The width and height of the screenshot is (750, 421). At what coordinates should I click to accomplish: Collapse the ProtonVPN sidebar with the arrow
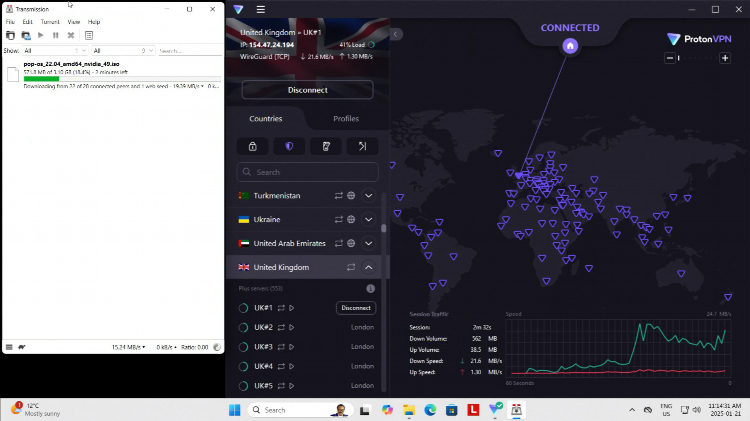pos(396,34)
